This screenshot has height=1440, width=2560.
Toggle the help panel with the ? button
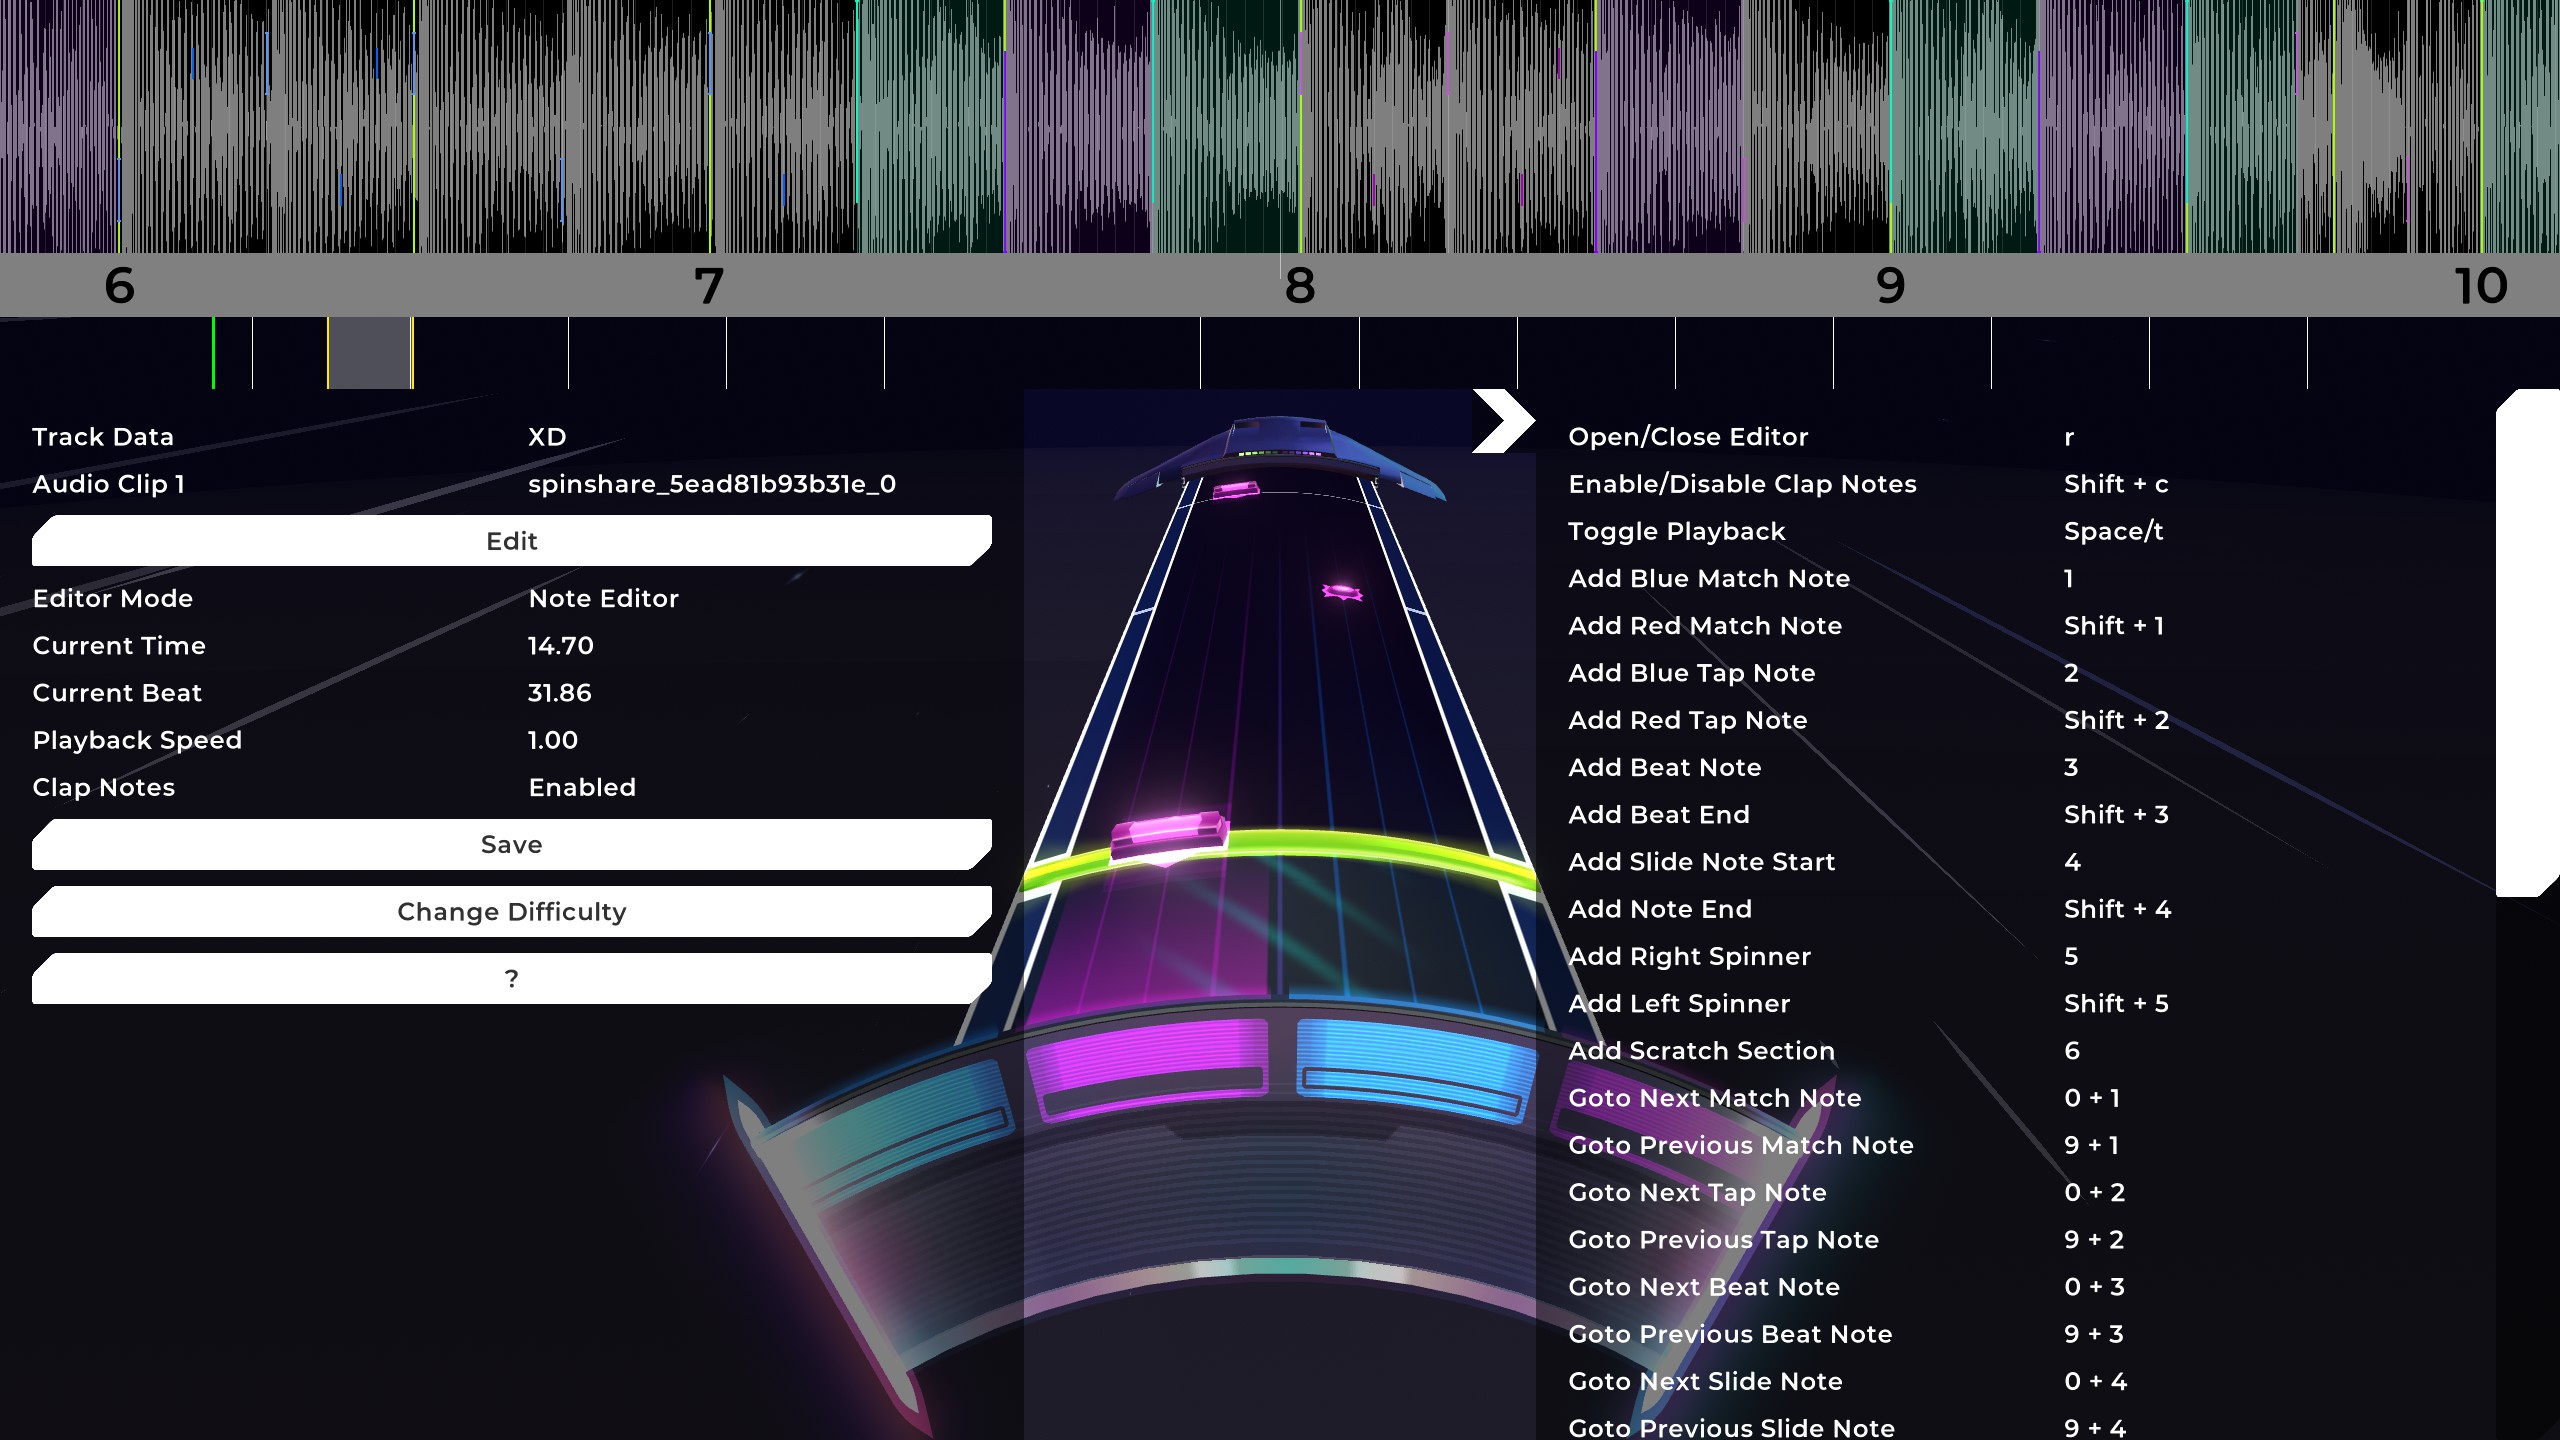[x=511, y=979]
